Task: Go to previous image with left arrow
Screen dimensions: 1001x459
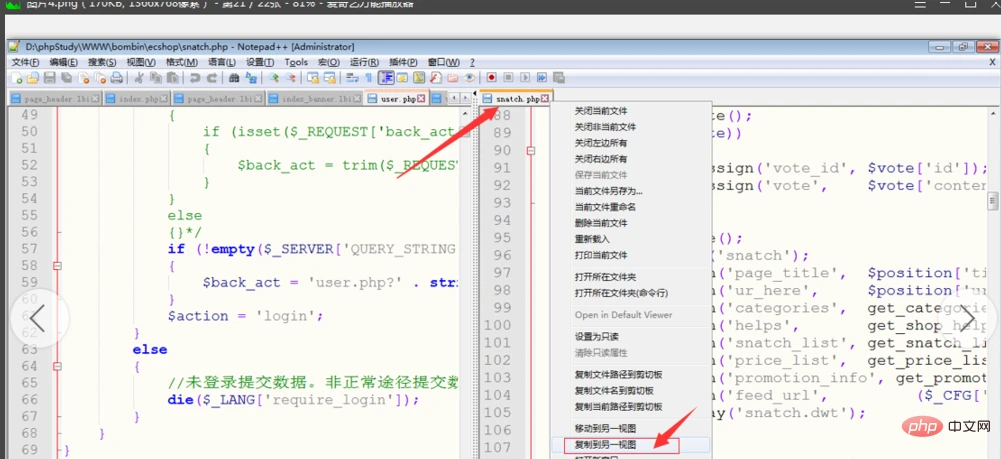Action: tap(39, 318)
